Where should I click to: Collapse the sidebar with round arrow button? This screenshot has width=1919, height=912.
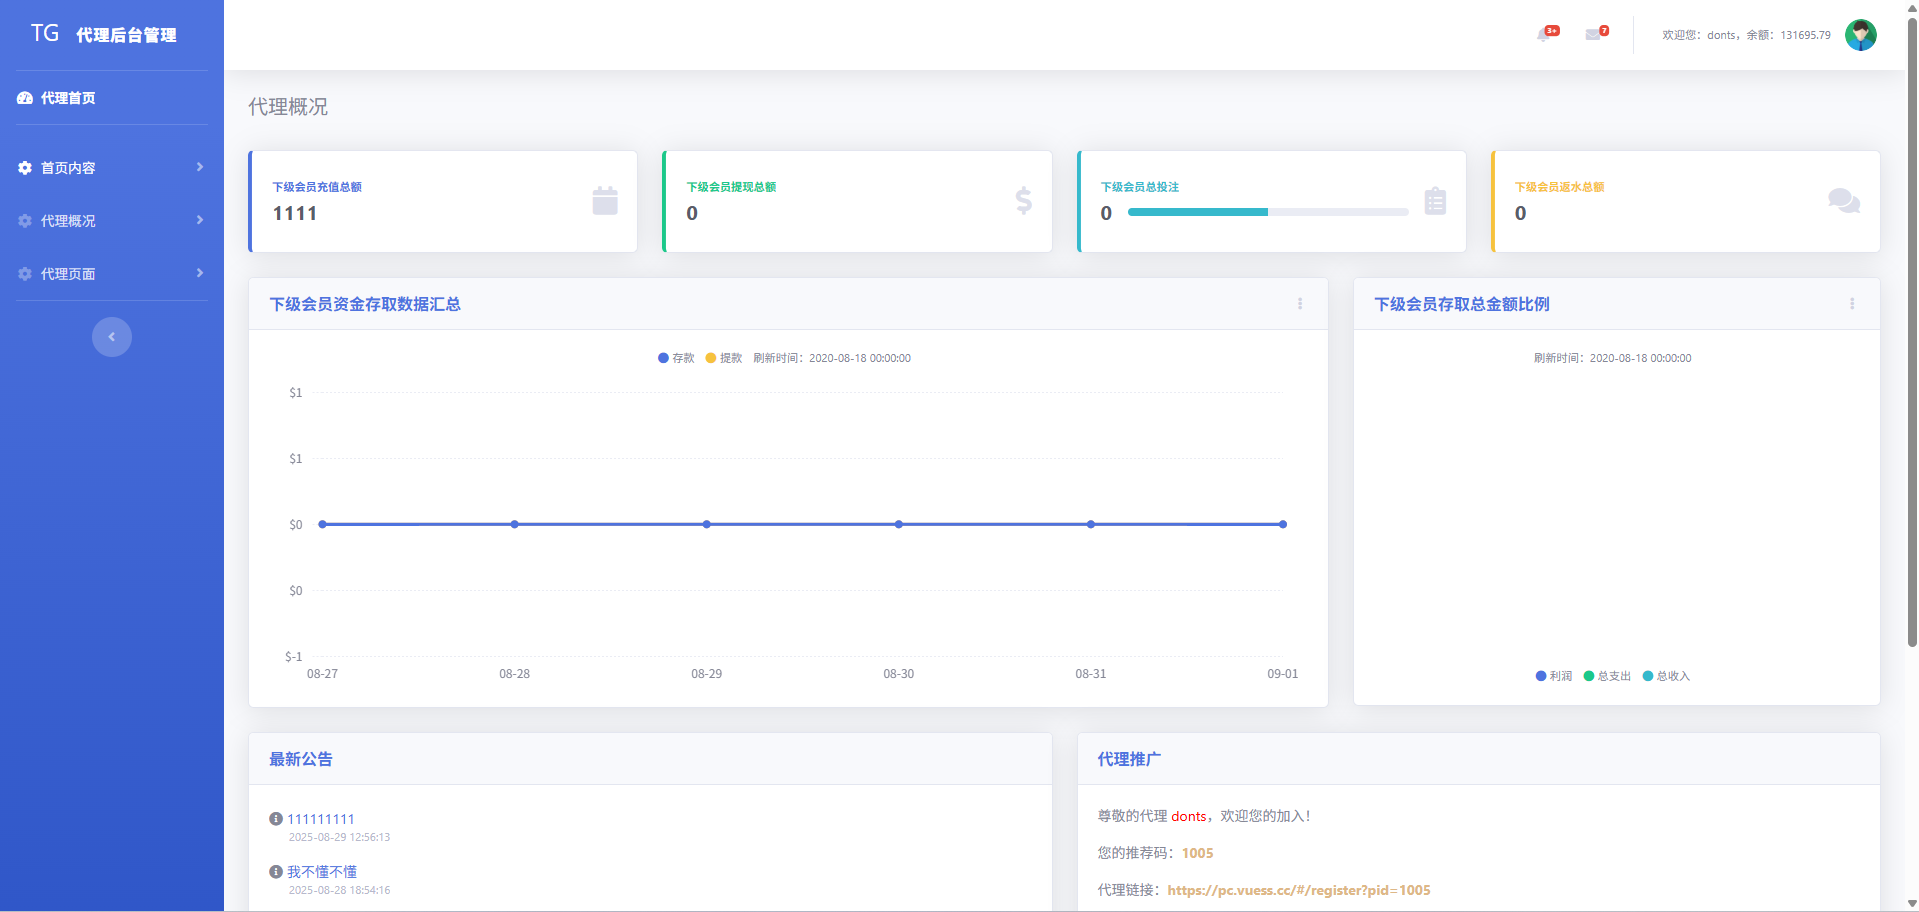112,337
